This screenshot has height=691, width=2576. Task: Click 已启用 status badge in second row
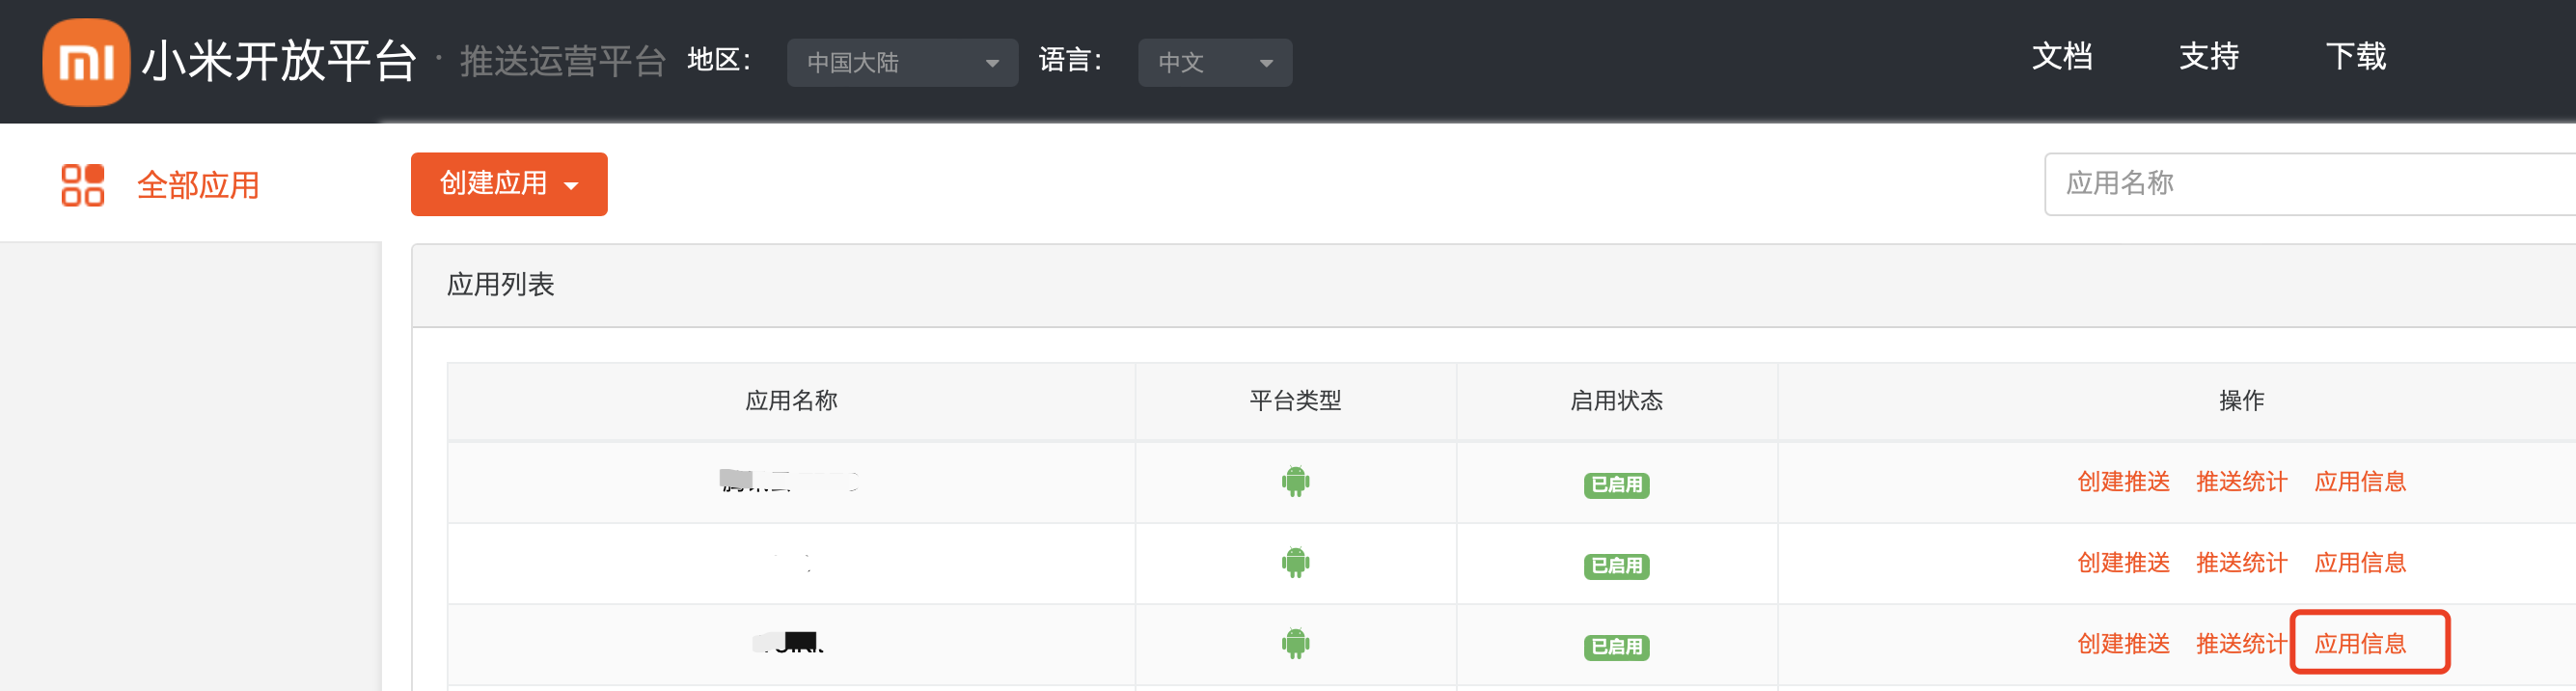(x=1616, y=566)
